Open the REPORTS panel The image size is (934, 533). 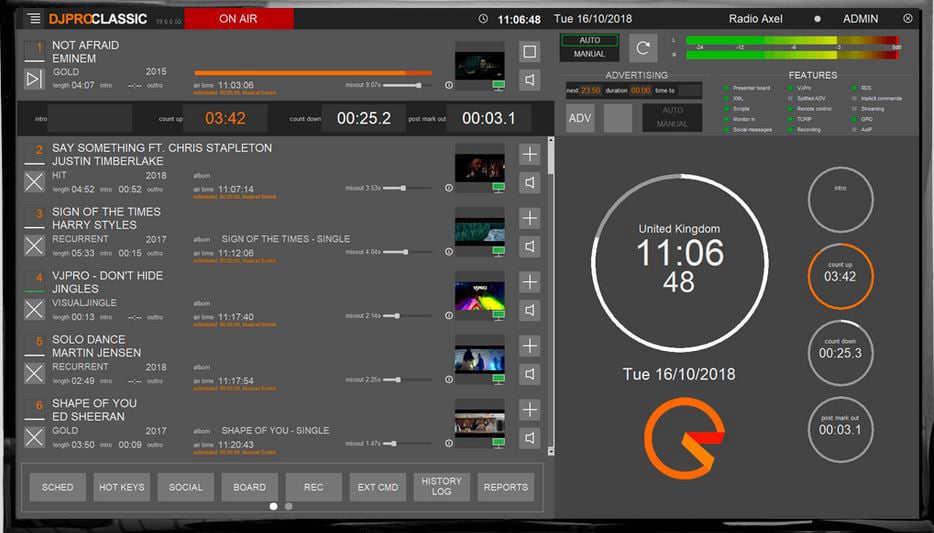click(506, 487)
